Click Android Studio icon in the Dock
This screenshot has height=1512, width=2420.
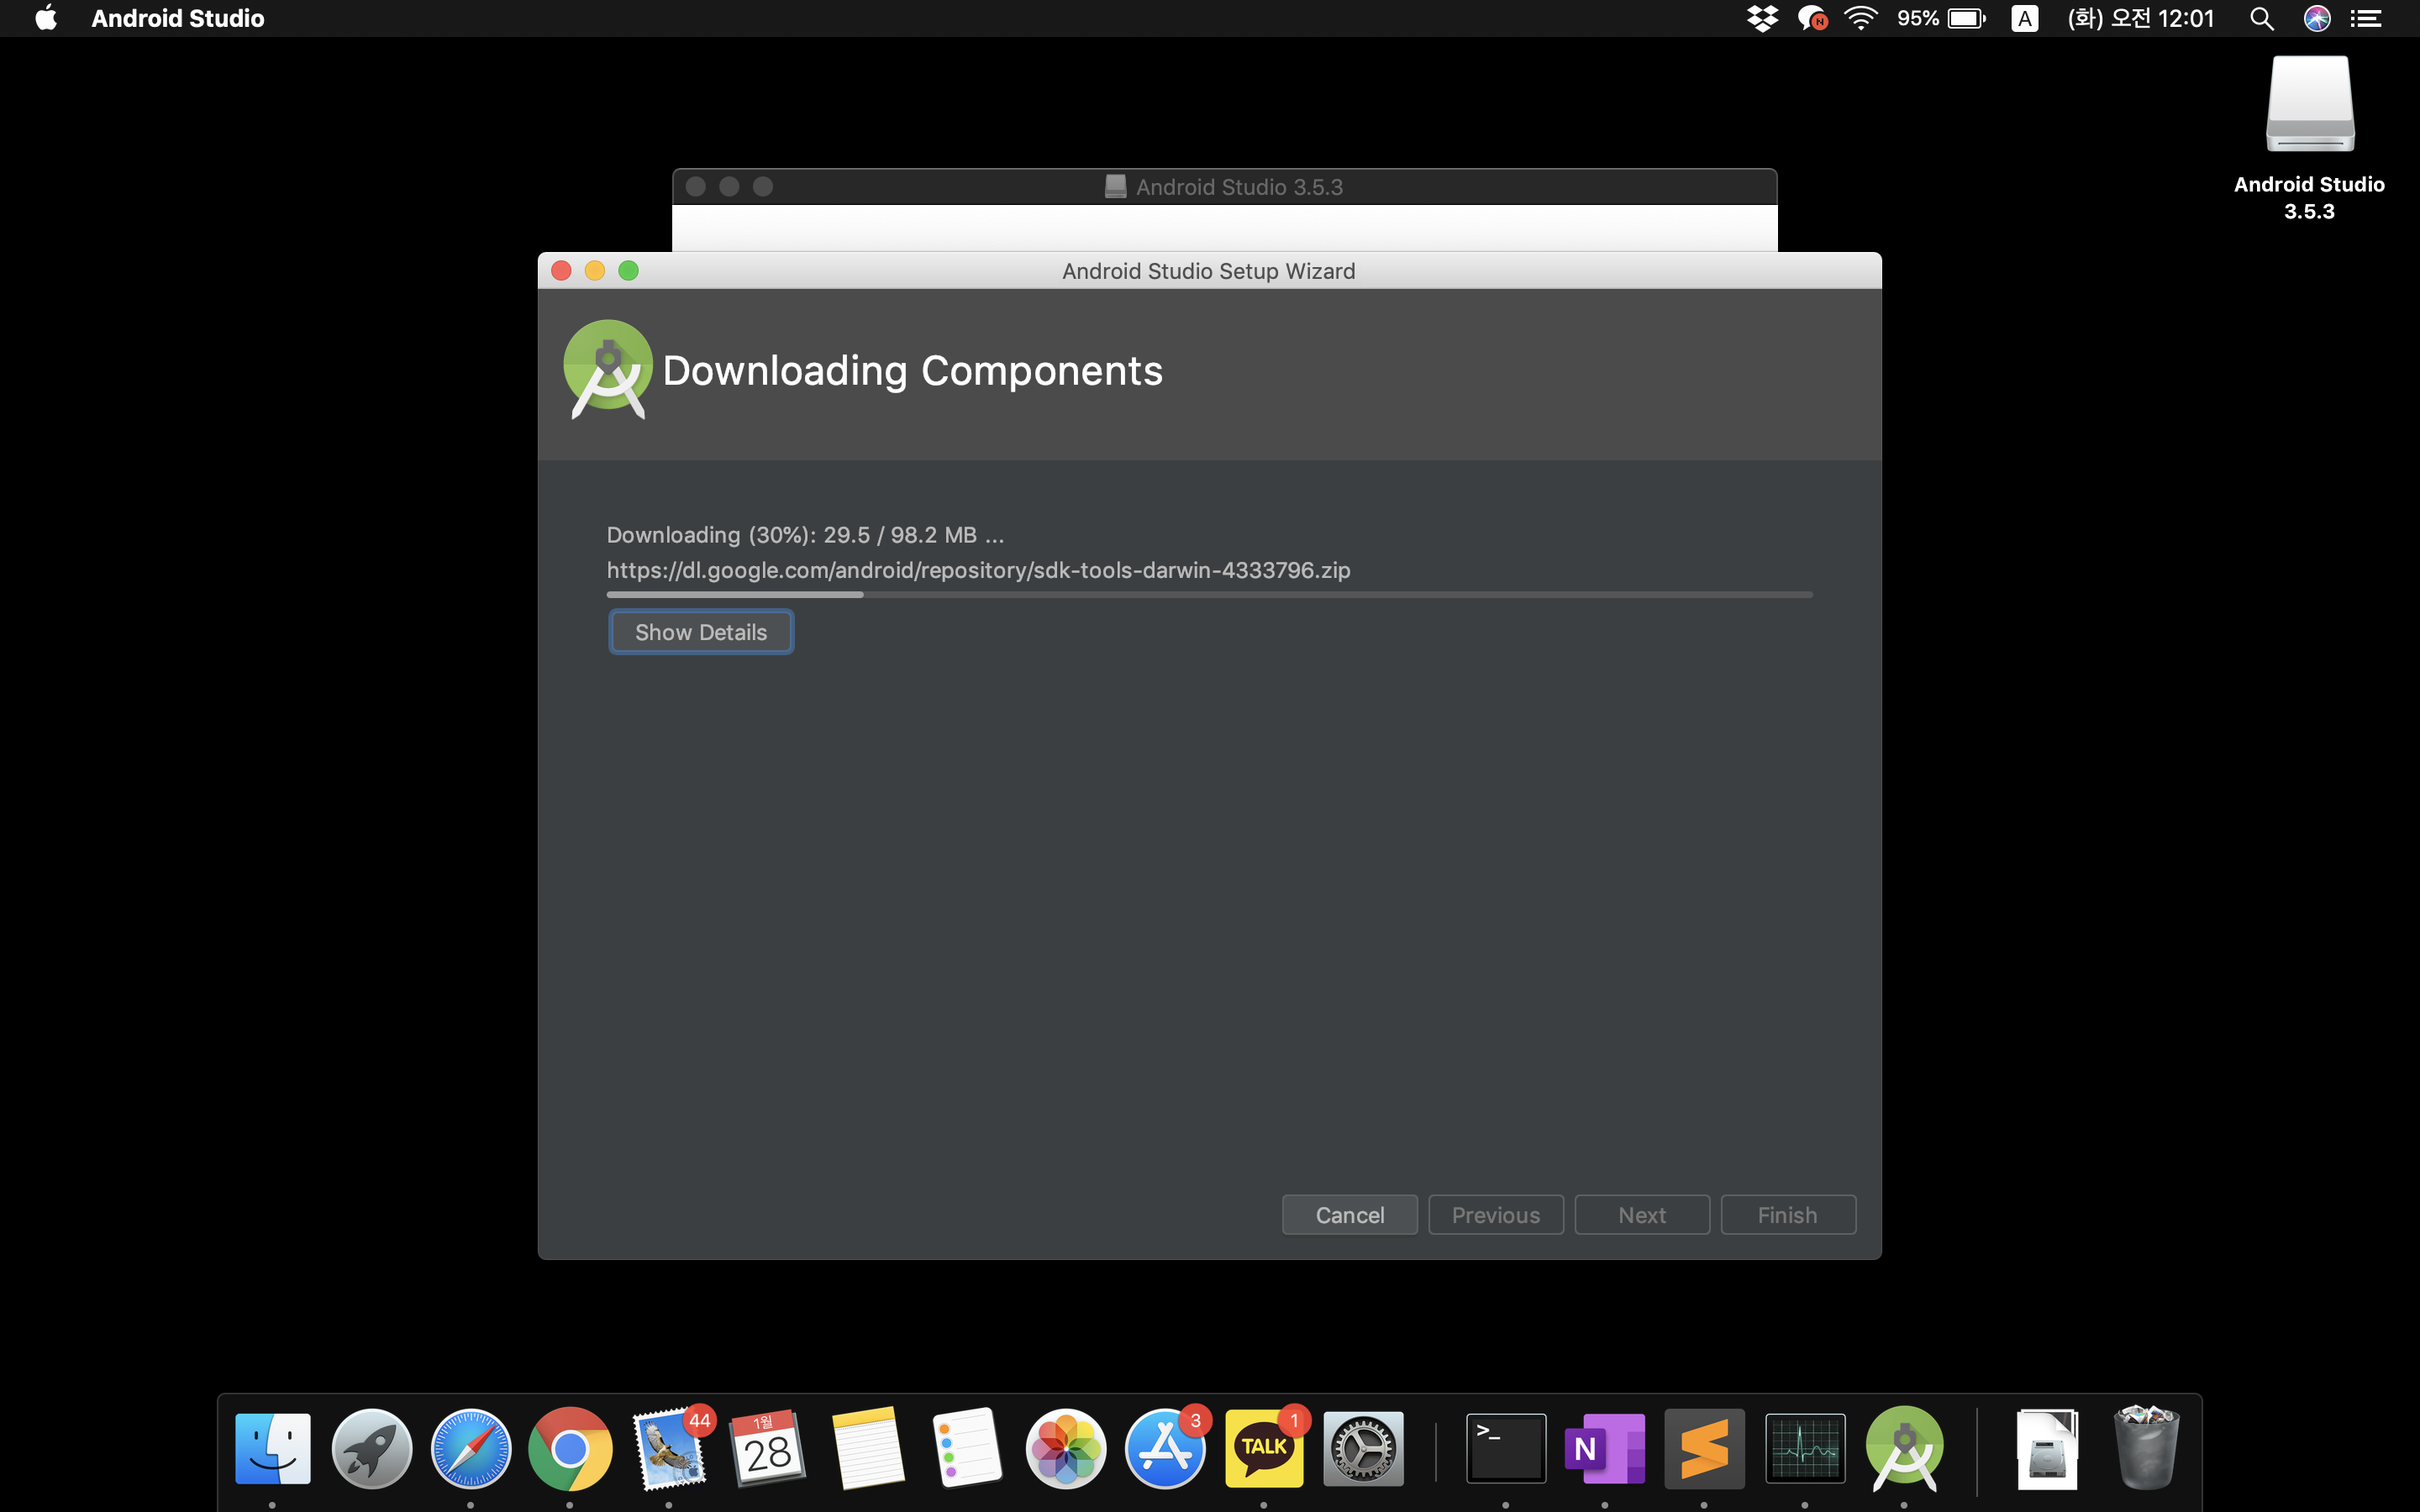tap(1903, 1448)
